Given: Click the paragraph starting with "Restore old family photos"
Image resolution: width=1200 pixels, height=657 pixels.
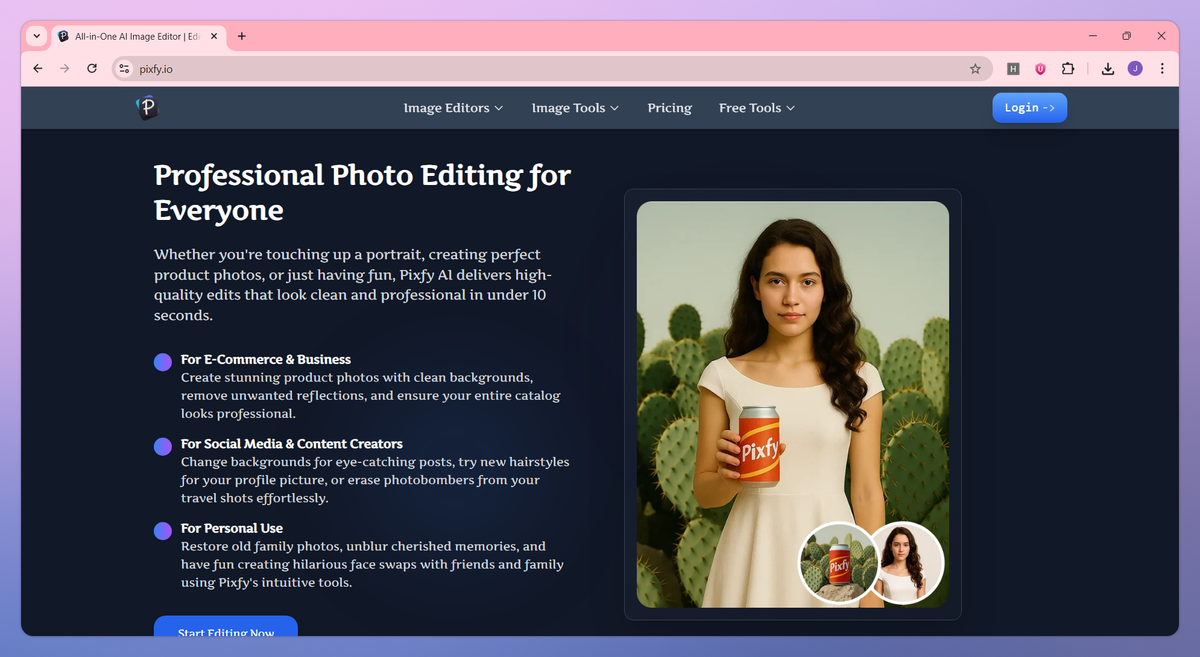Looking at the screenshot, I should click(372, 564).
